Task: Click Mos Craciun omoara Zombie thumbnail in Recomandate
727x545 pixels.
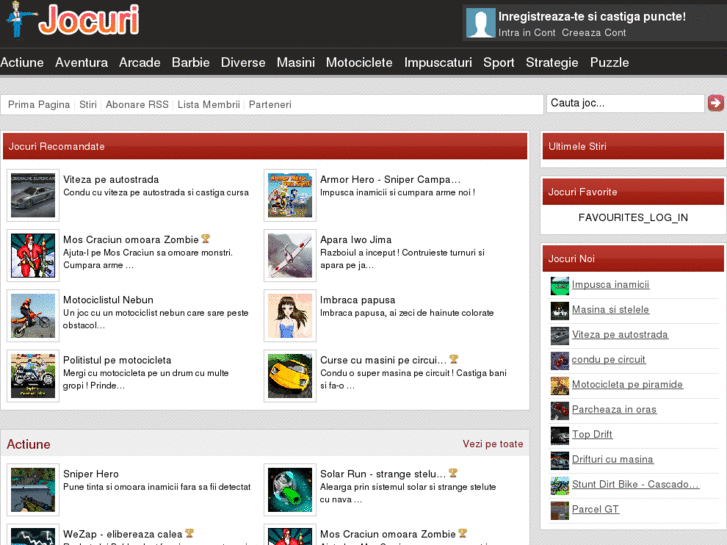Action: (33, 256)
